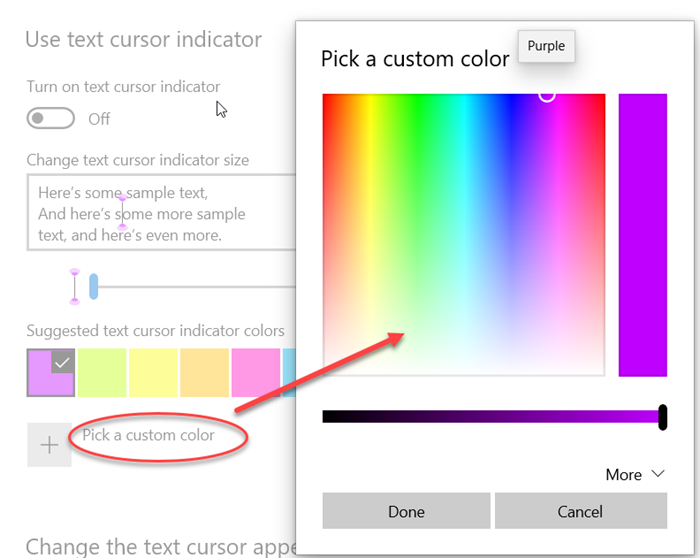Image resolution: width=700 pixels, height=558 pixels.
Task: Choose the light orange color swatch
Action: pos(205,372)
